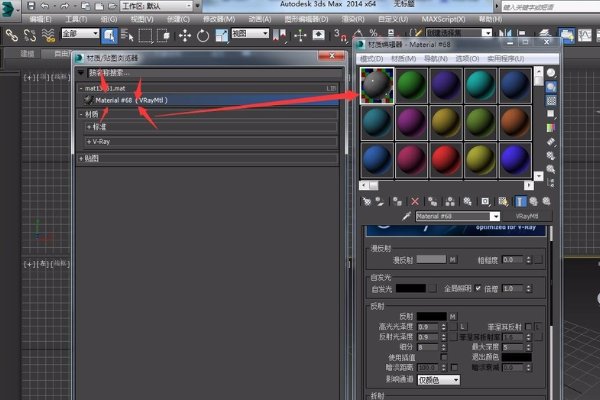
Task: Click the Select and Link chain icon
Action: (x=11, y=35)
